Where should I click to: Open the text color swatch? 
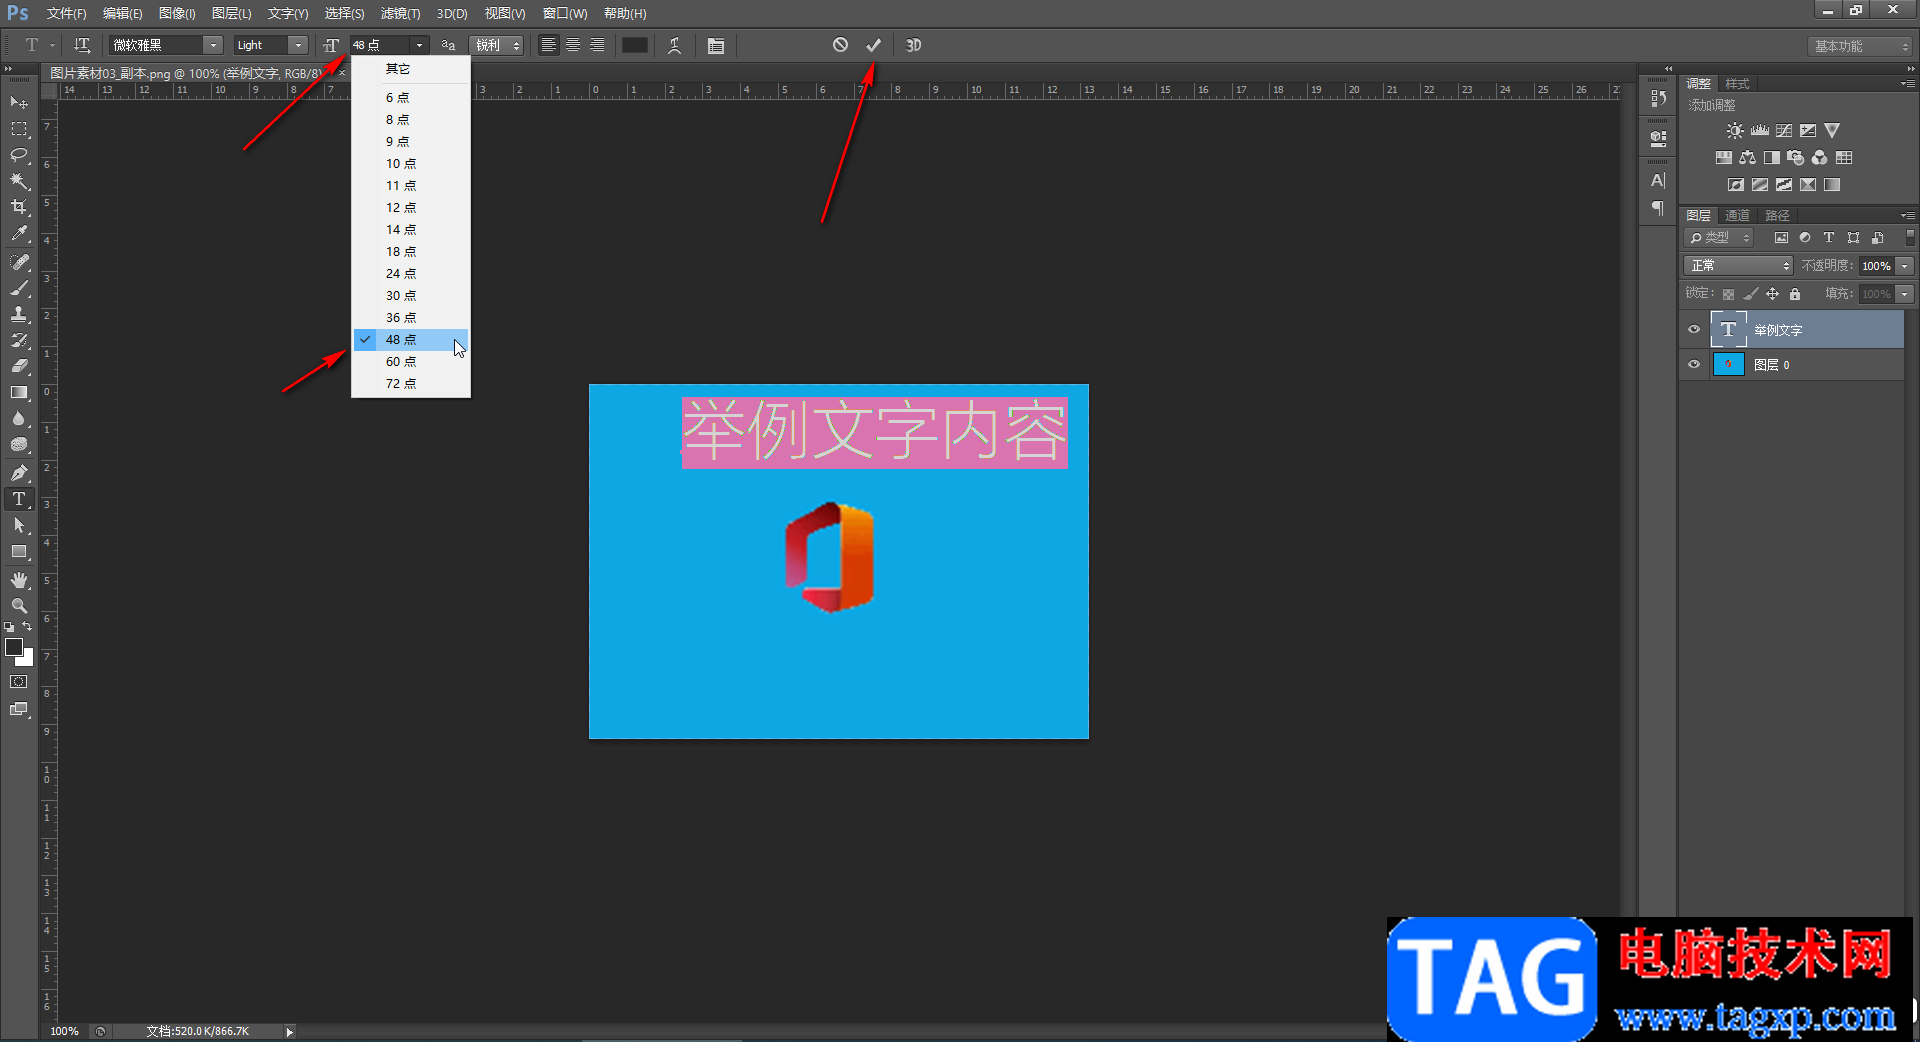[x=634, y=45]
